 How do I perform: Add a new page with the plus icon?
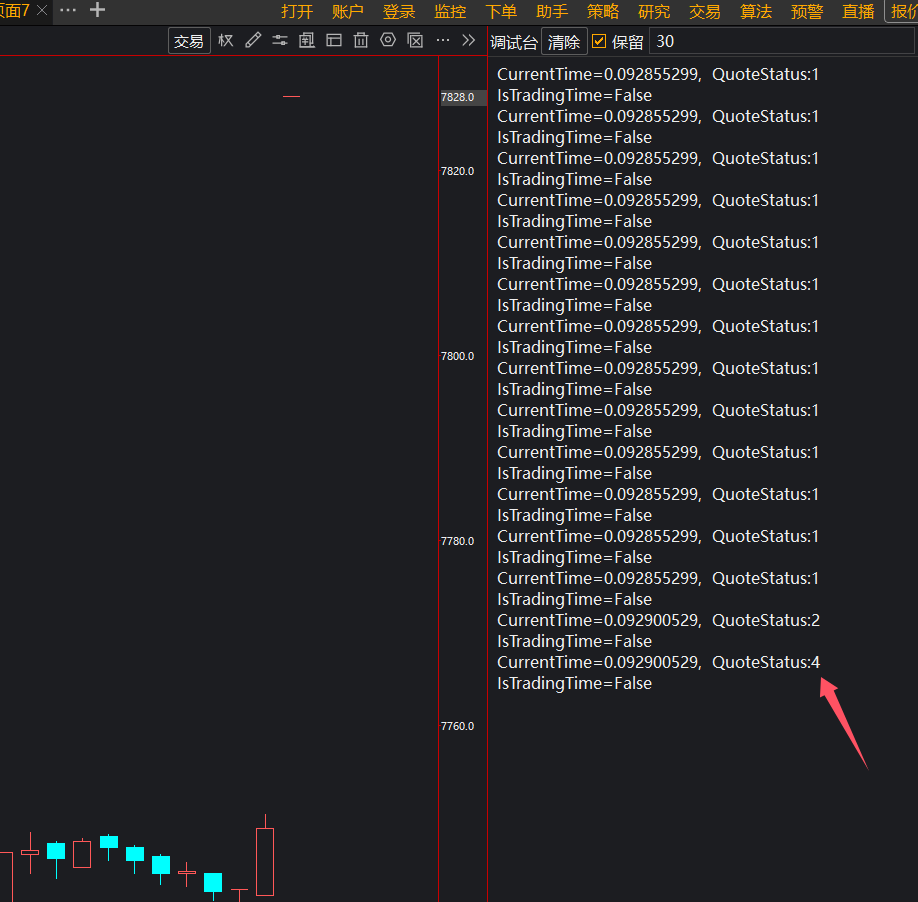coord(97,10)
